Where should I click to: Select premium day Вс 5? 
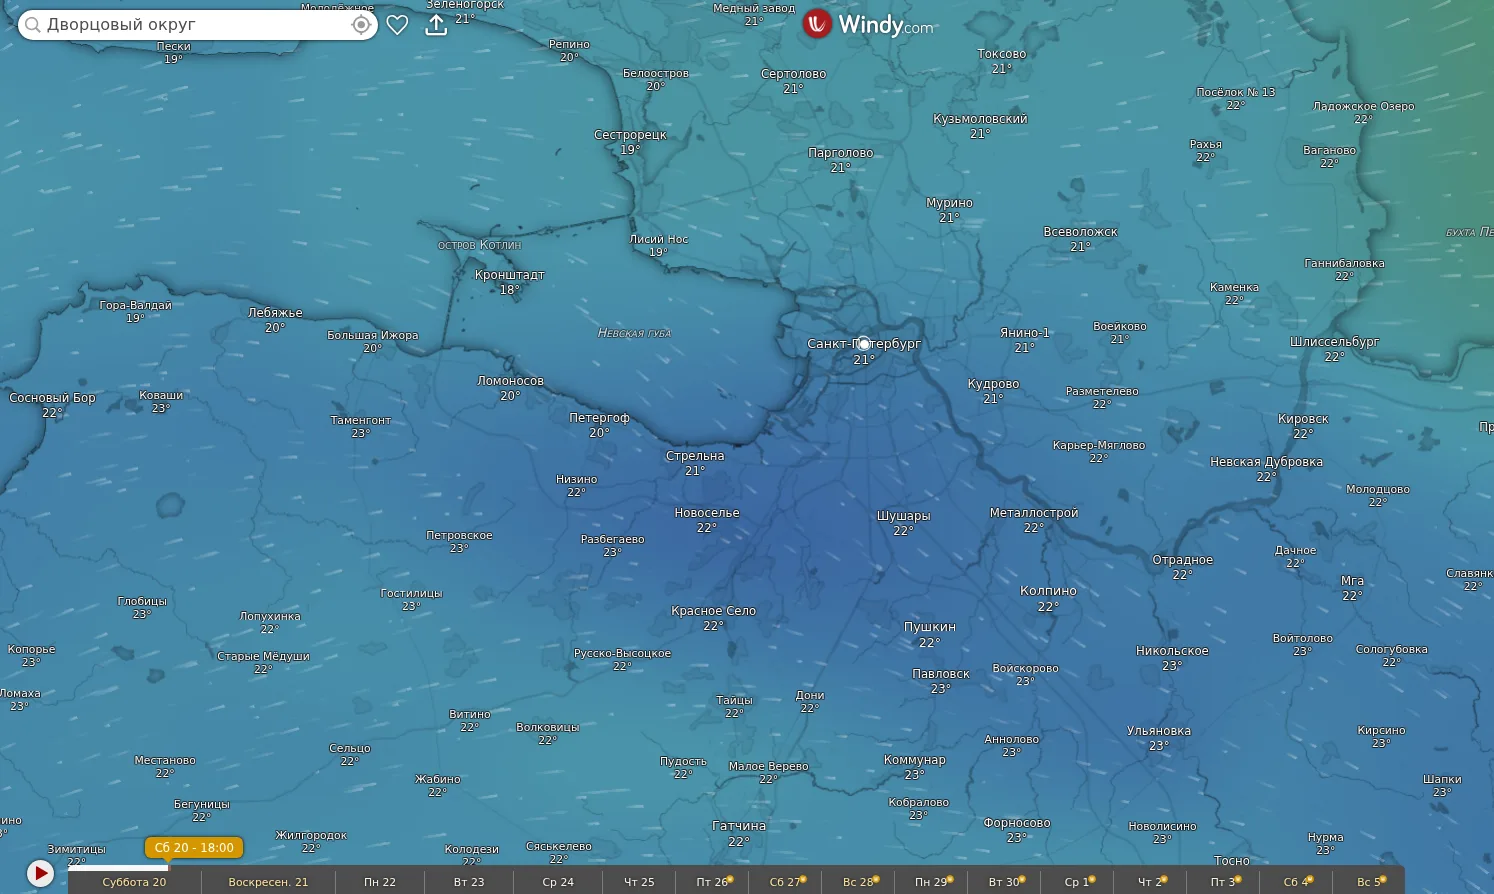coord(1369,882)
